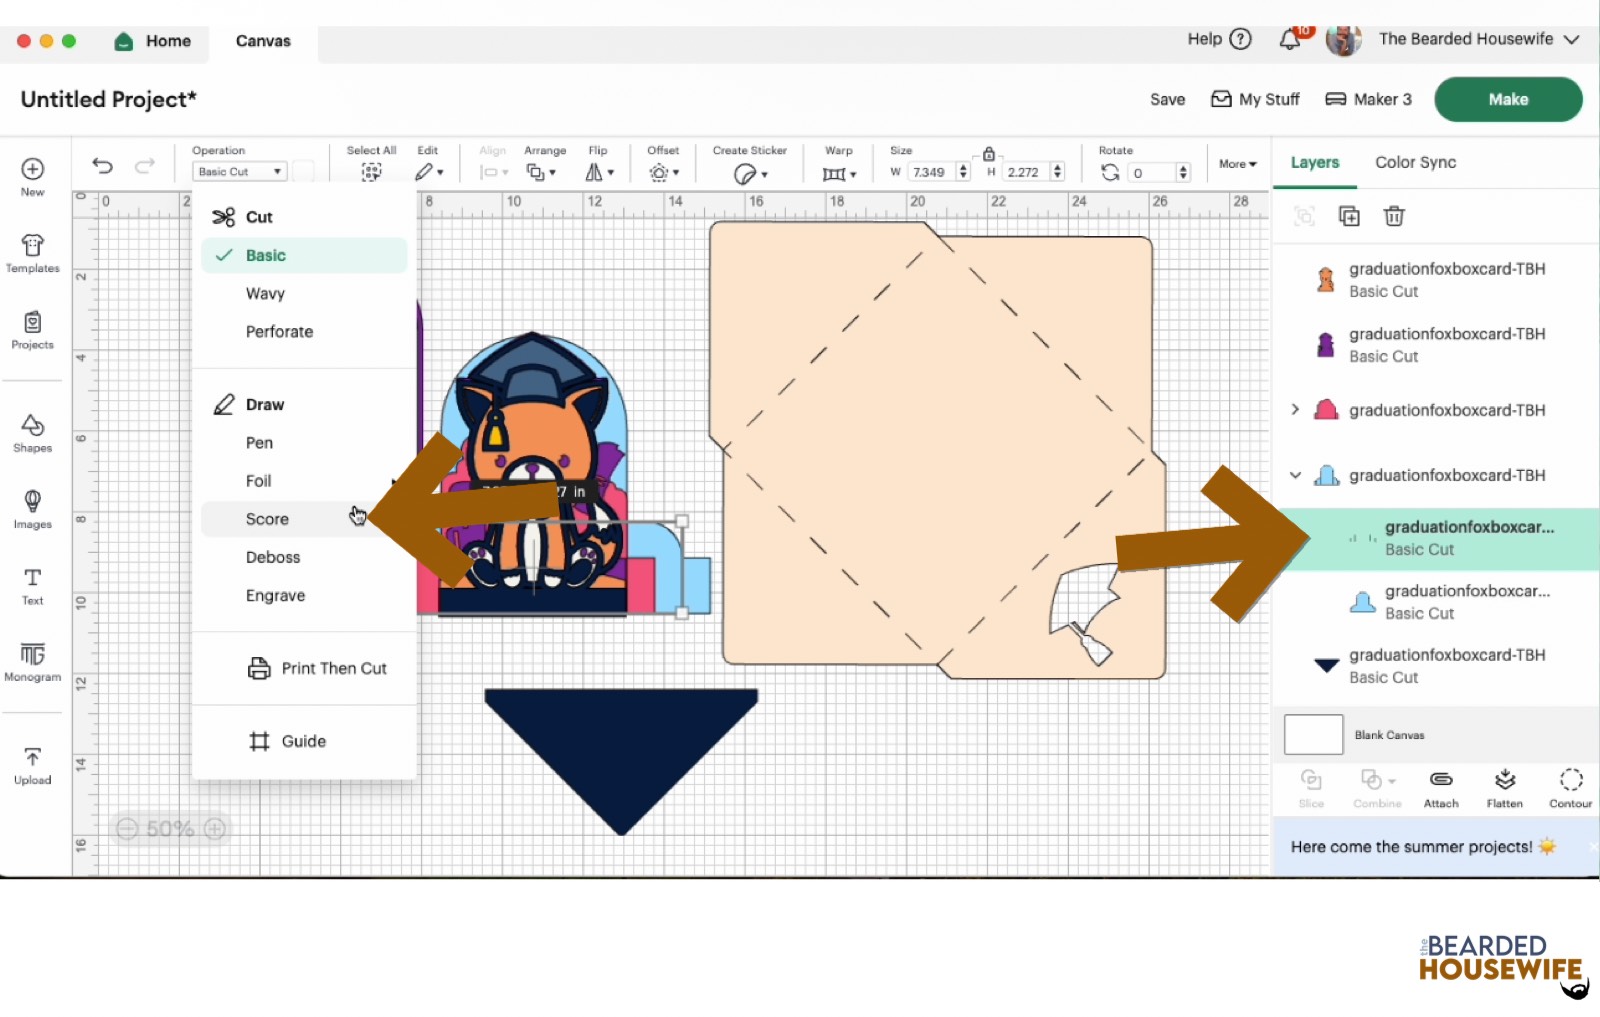Image resolution: width=1600 pixels, height=1017 pixels.
Task: Click the Undo arrow
Action: [x=102, y=166]
